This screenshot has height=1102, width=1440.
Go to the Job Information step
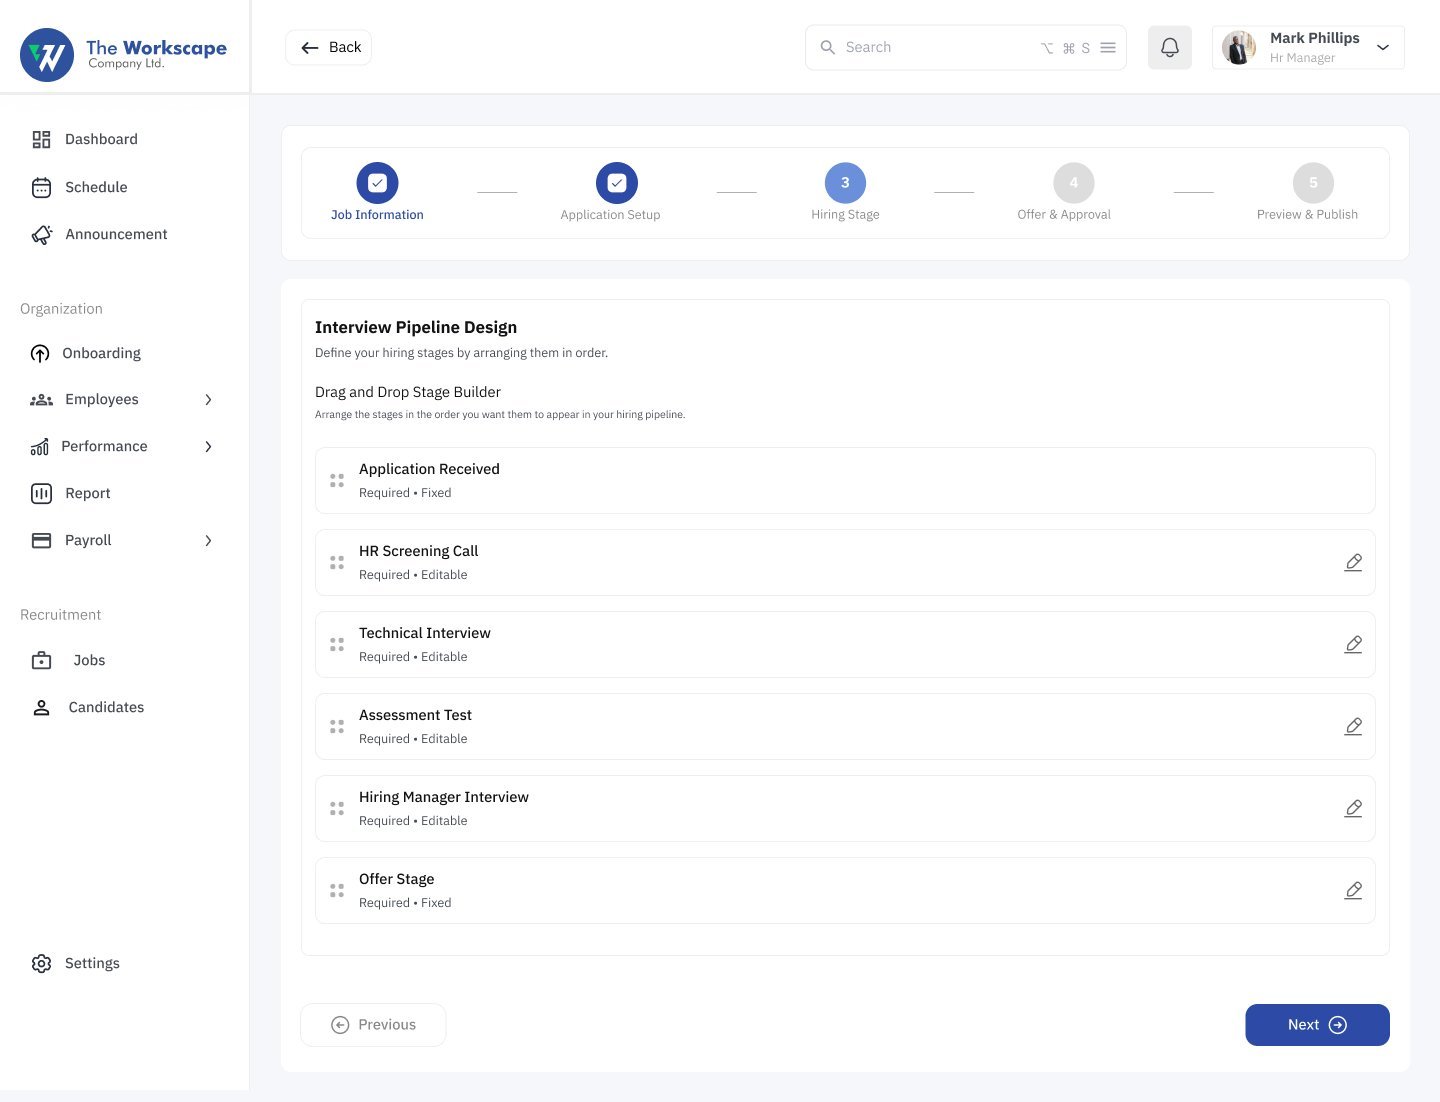(377, 192)
